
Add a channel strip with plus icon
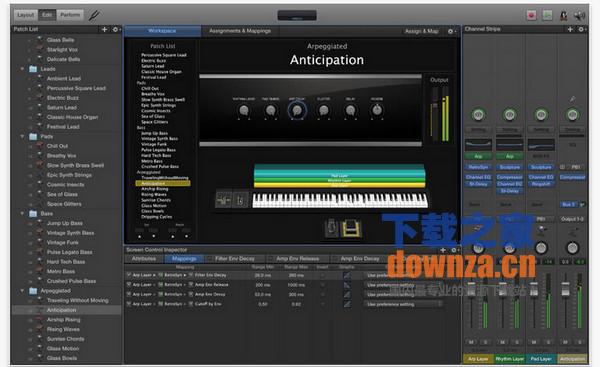[x=570, y=29]
